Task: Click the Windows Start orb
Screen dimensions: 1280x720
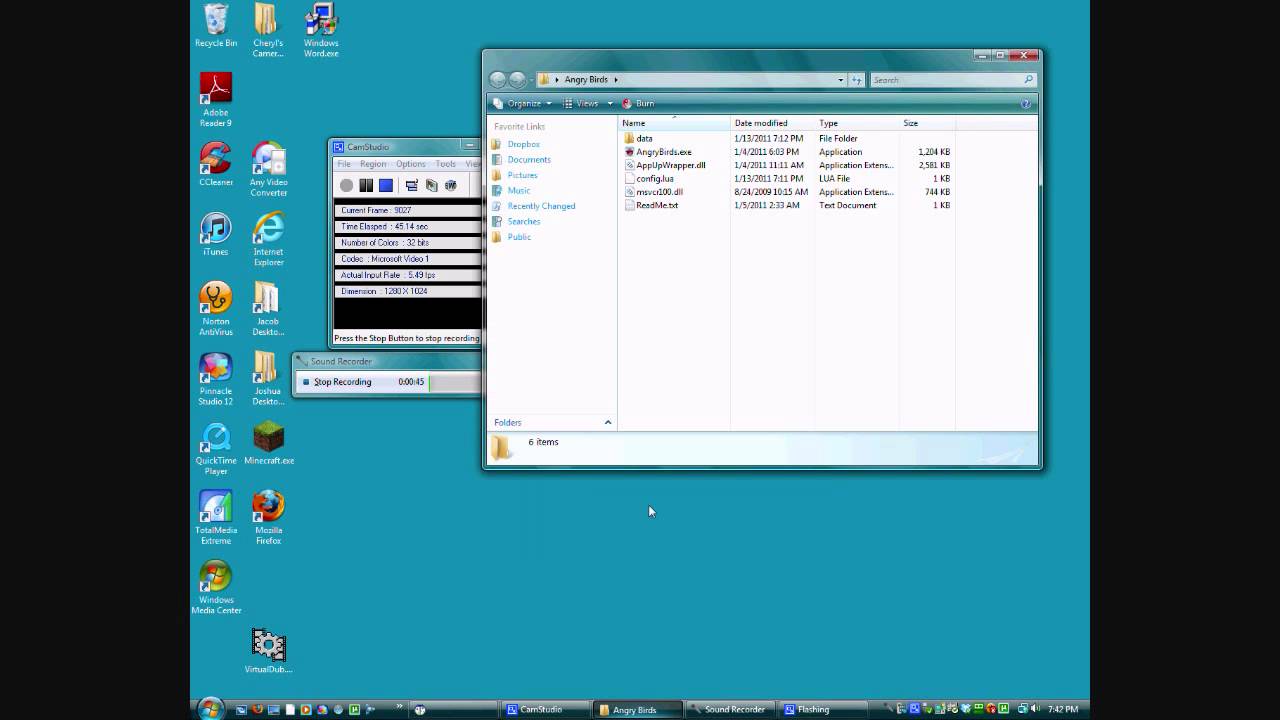Action: pyautogui.click(x=210, y=708)
